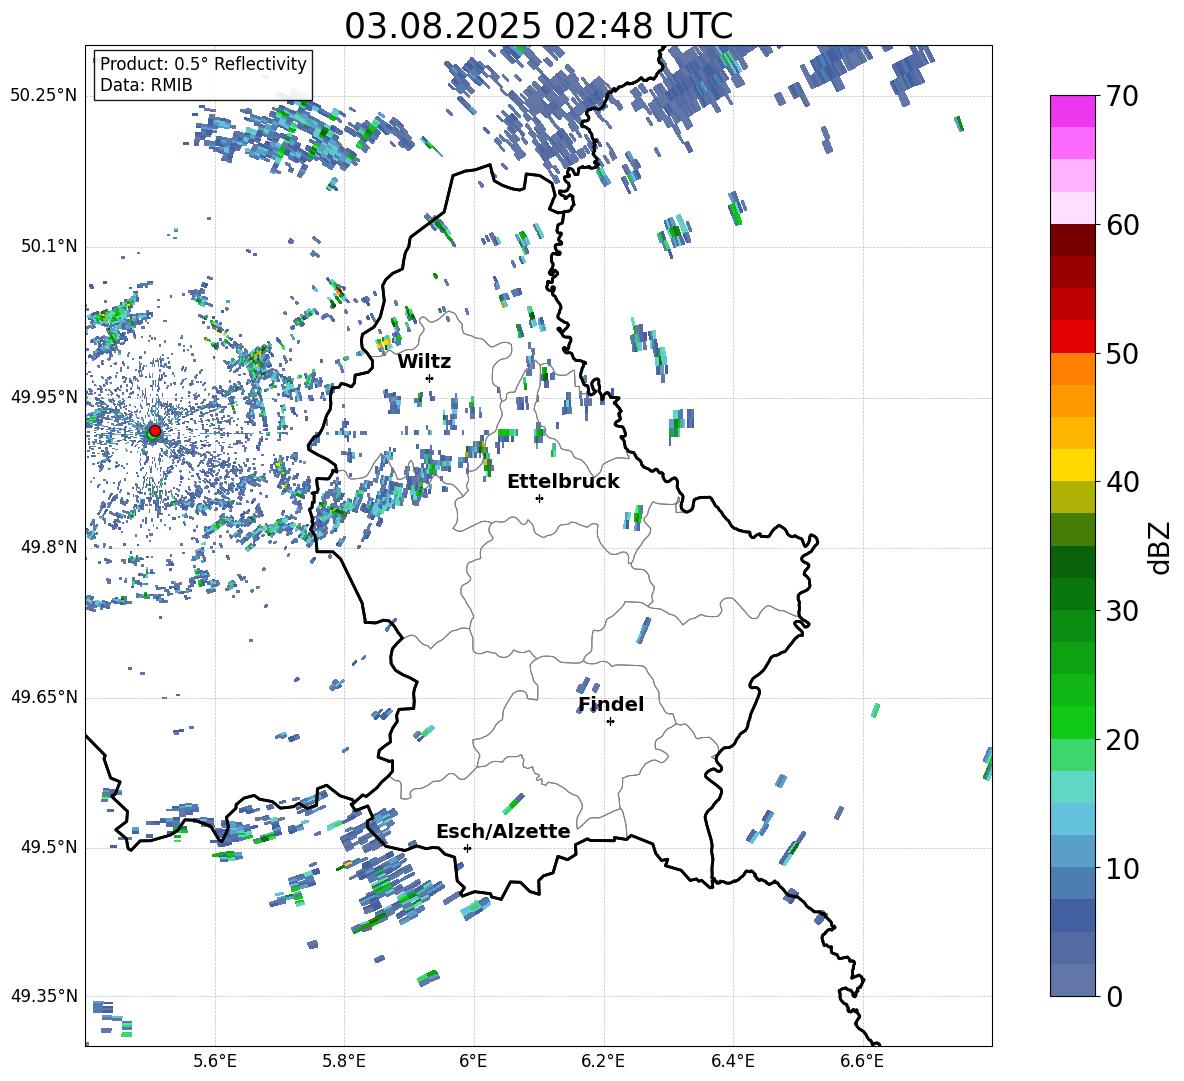Click the 30 tick on colorbar
This screenshot has width=1184, height=1081.
click(x=1122, y=611)
